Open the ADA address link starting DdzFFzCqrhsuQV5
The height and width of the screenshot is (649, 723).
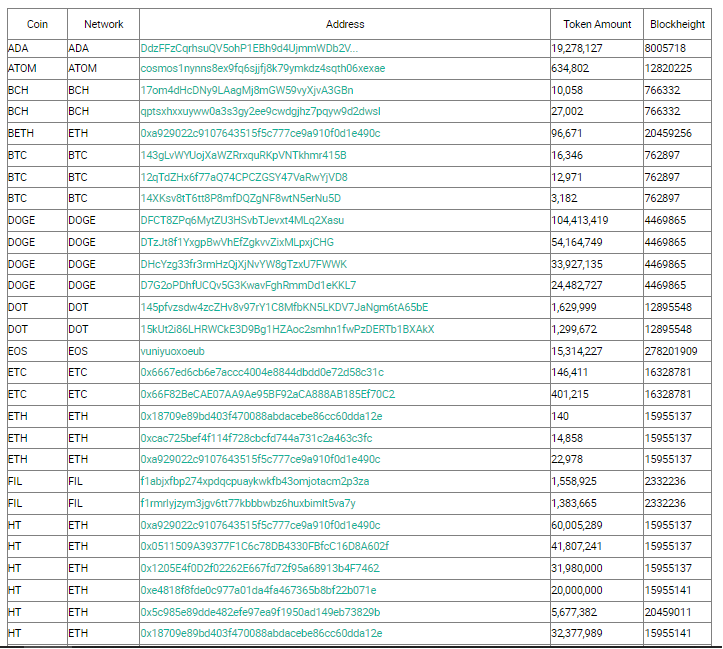[x=249, y=48]
